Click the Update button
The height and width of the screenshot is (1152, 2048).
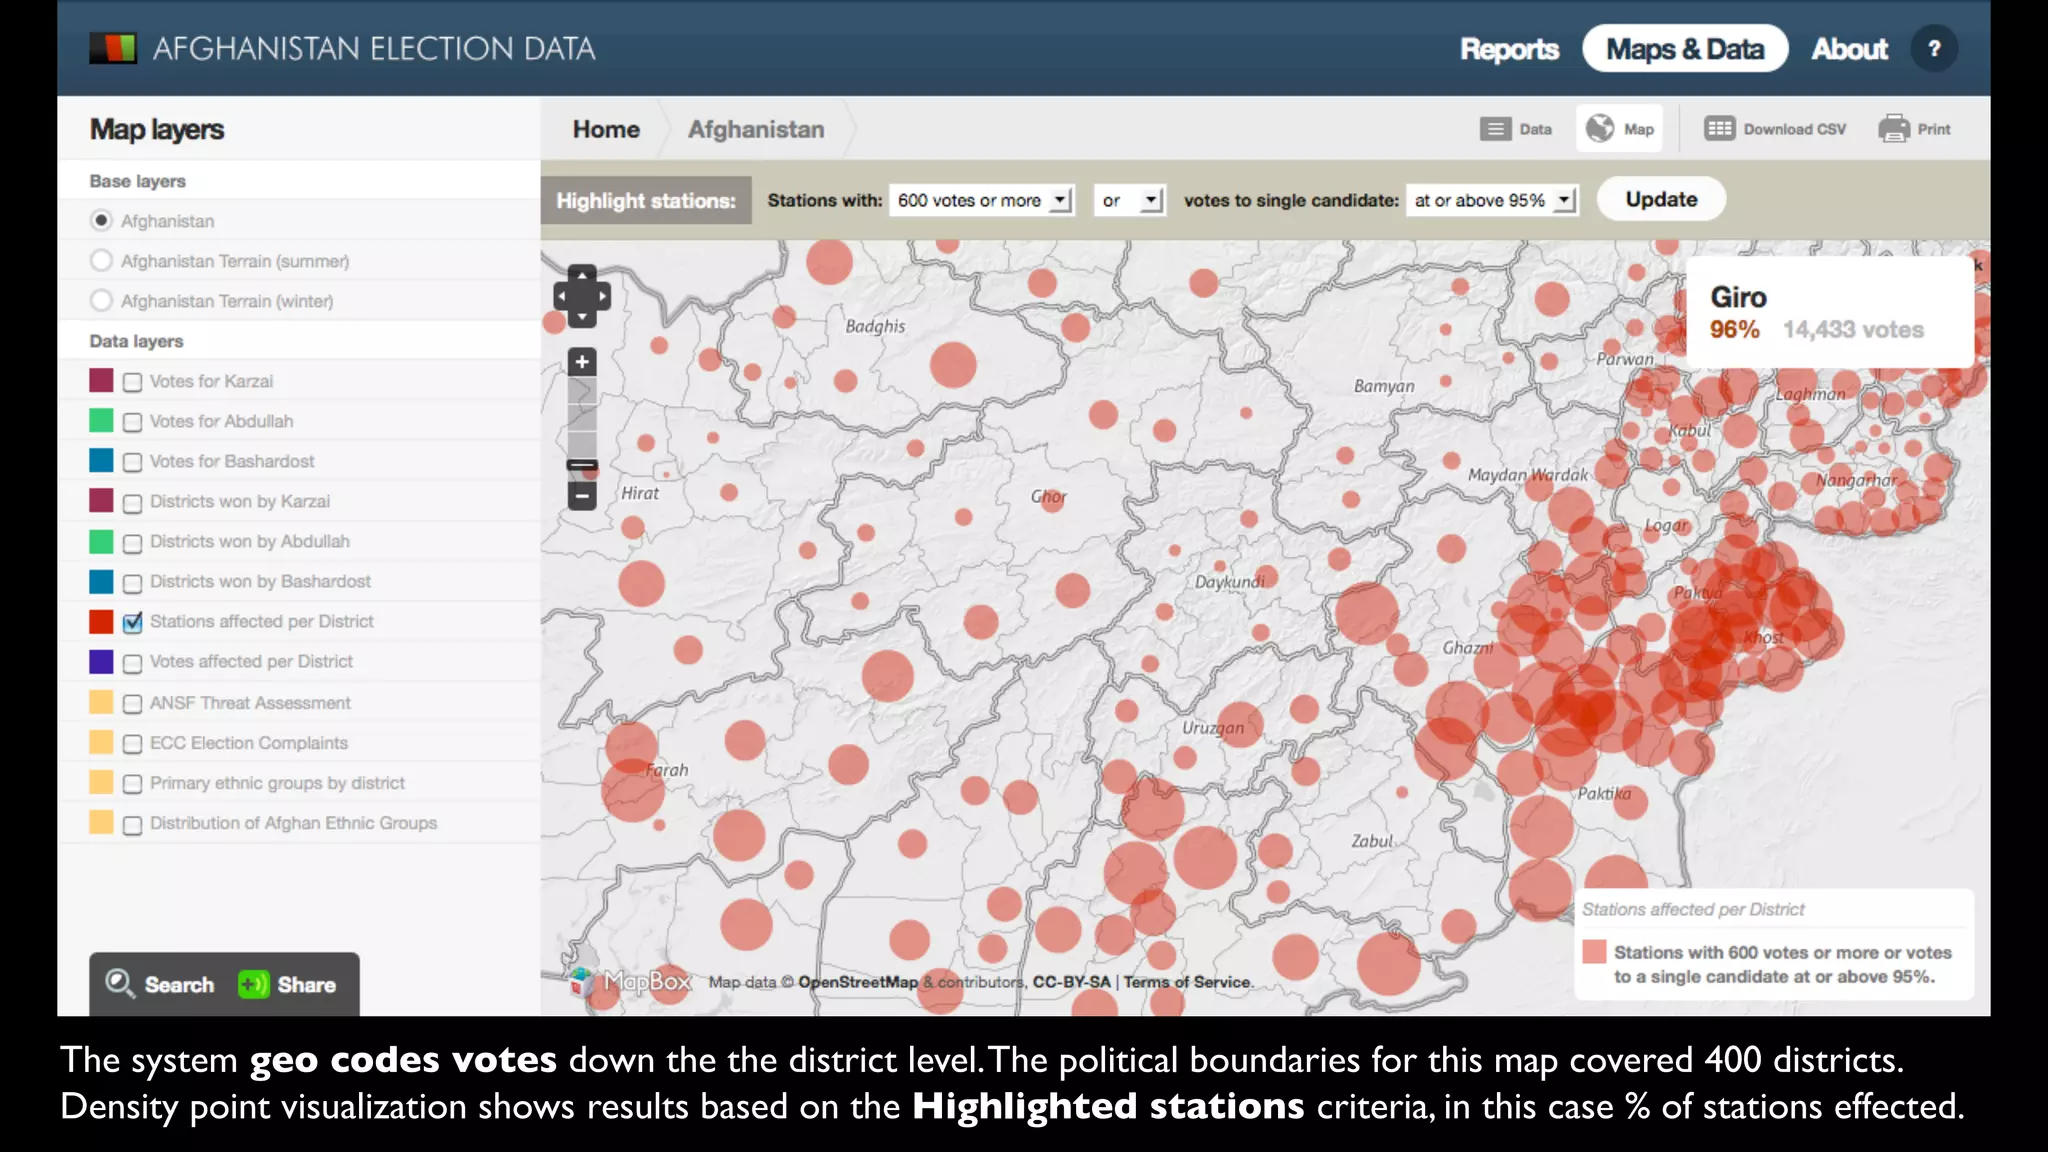click(x=1661, y=199)
